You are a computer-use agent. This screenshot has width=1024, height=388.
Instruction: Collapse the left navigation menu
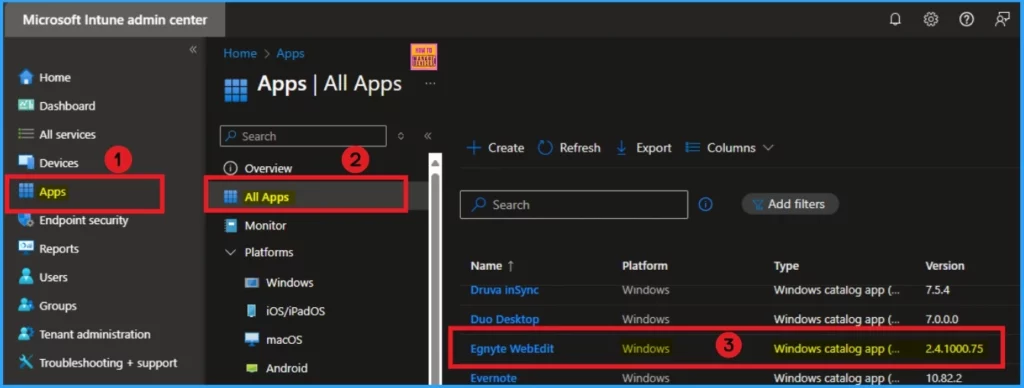pyautogui.click(x=193, y=50)
